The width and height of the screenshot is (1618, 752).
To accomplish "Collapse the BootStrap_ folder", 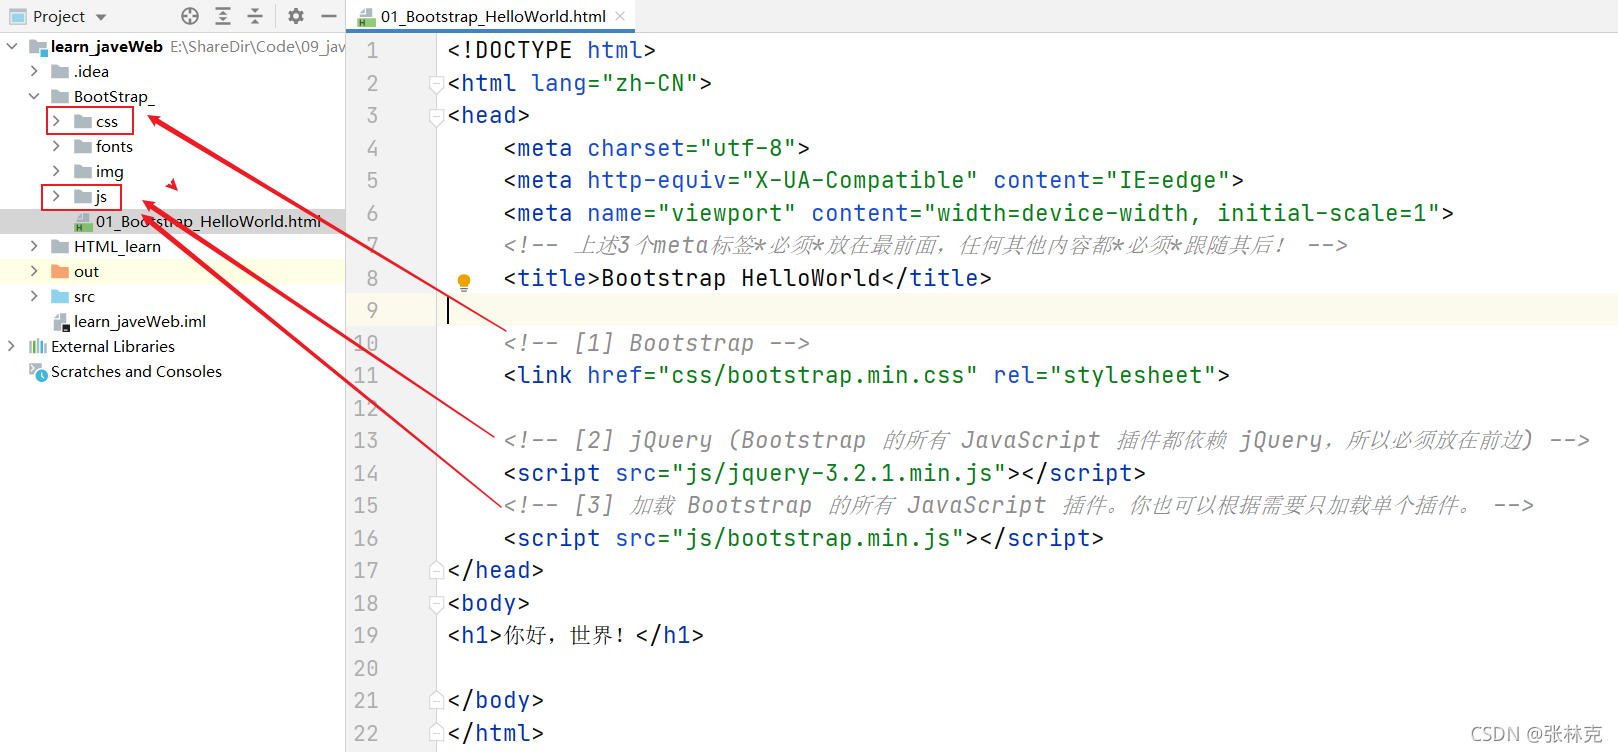I will 34,96.
